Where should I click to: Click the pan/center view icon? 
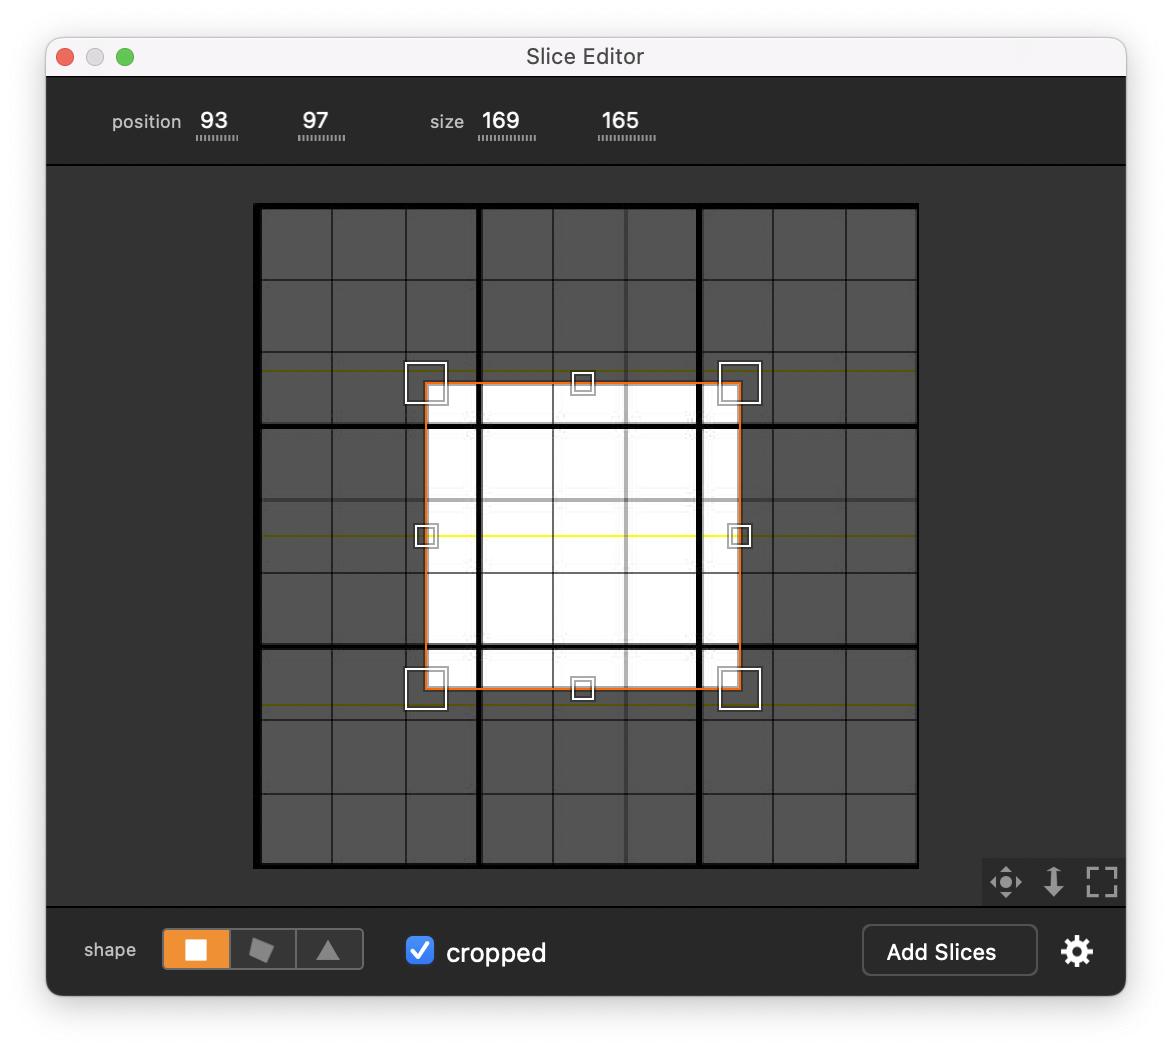[1005, 882]
